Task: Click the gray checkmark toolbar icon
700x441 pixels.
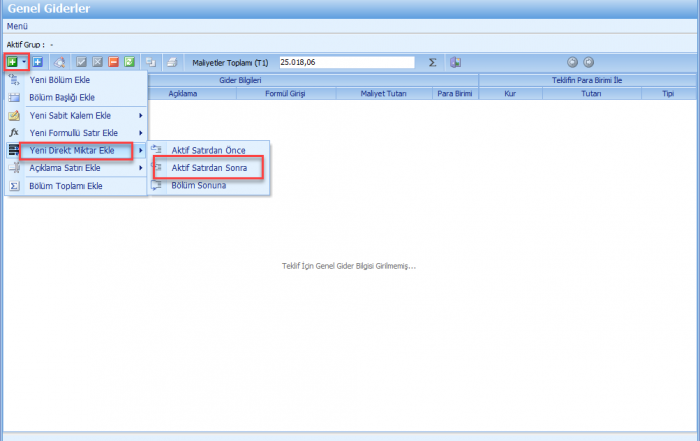Action: [x=82, y=62]
